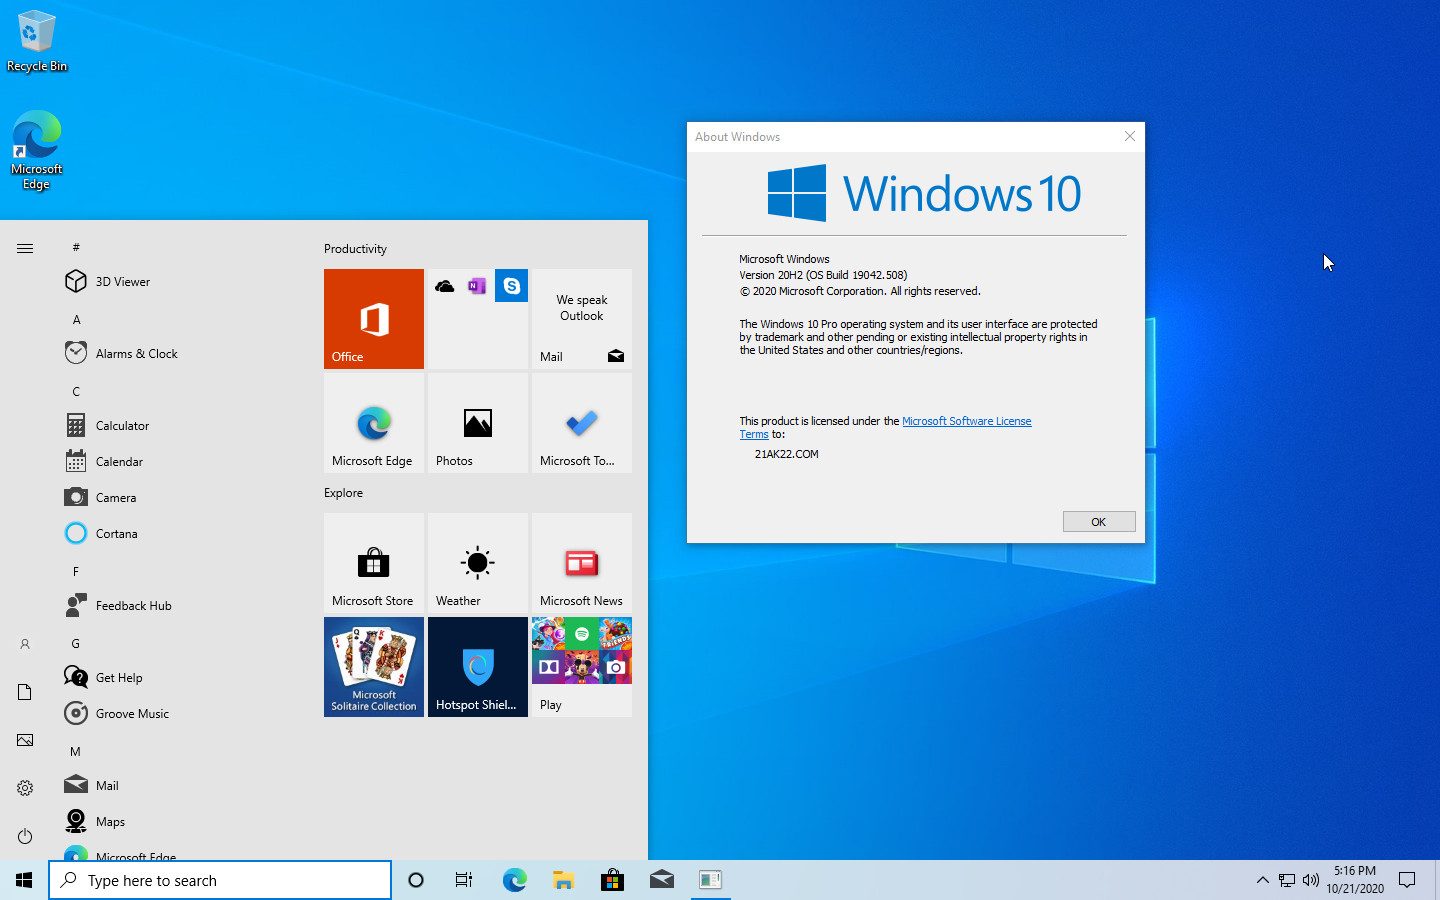Open the Microsoft Store tile
The image size is (1440, 900).
point(374,563)
